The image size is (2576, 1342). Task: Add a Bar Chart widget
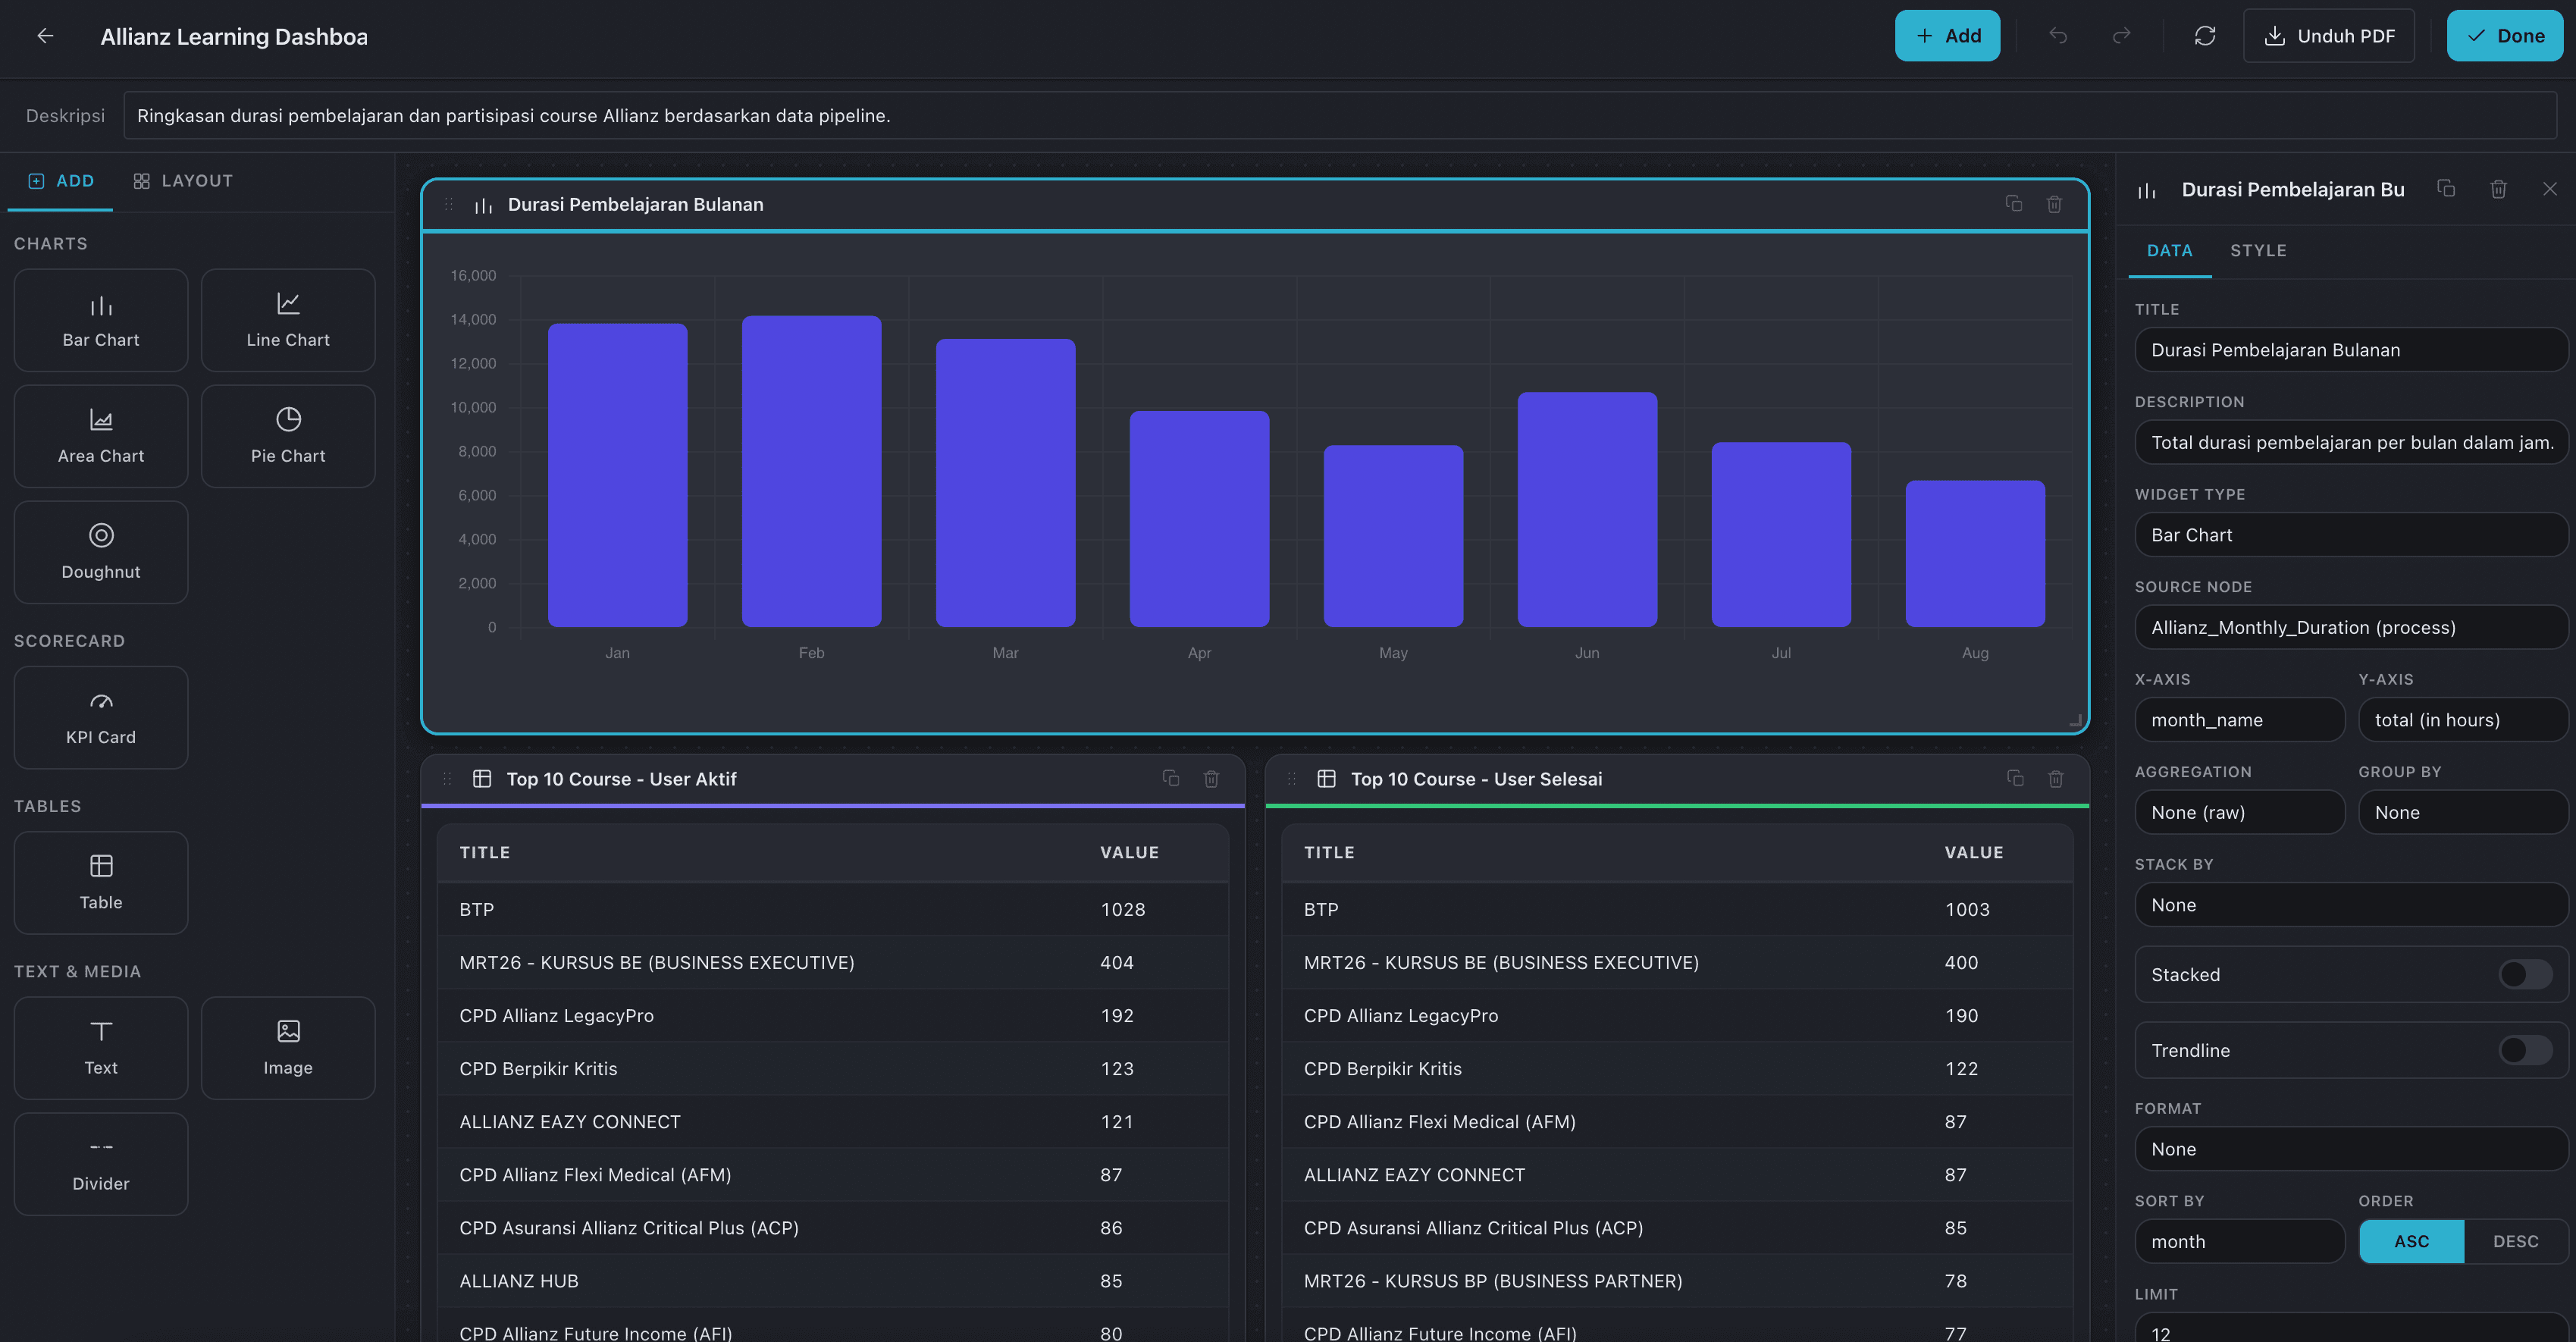pos(101,320)
